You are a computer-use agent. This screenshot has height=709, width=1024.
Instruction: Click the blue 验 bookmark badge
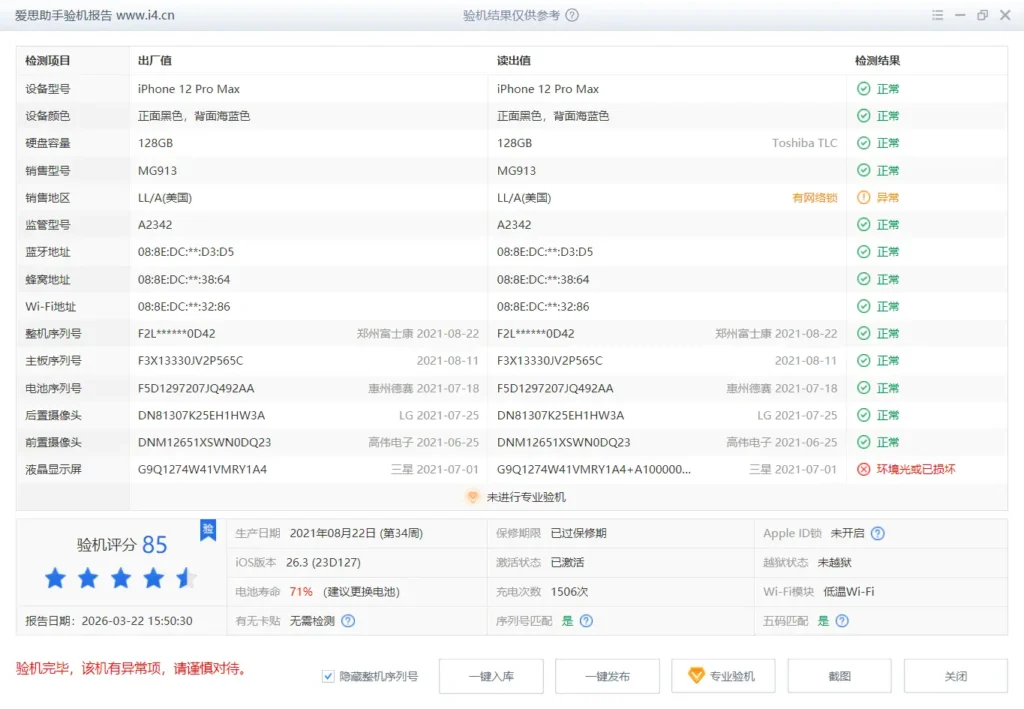point(208,529)
